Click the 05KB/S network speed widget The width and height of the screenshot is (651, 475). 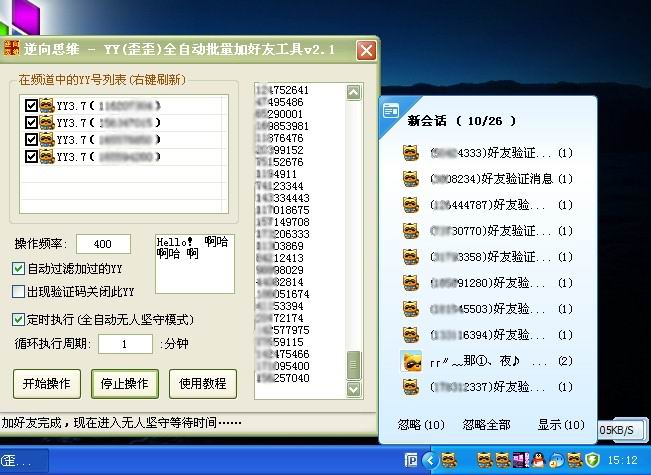[x=622, y=430]
